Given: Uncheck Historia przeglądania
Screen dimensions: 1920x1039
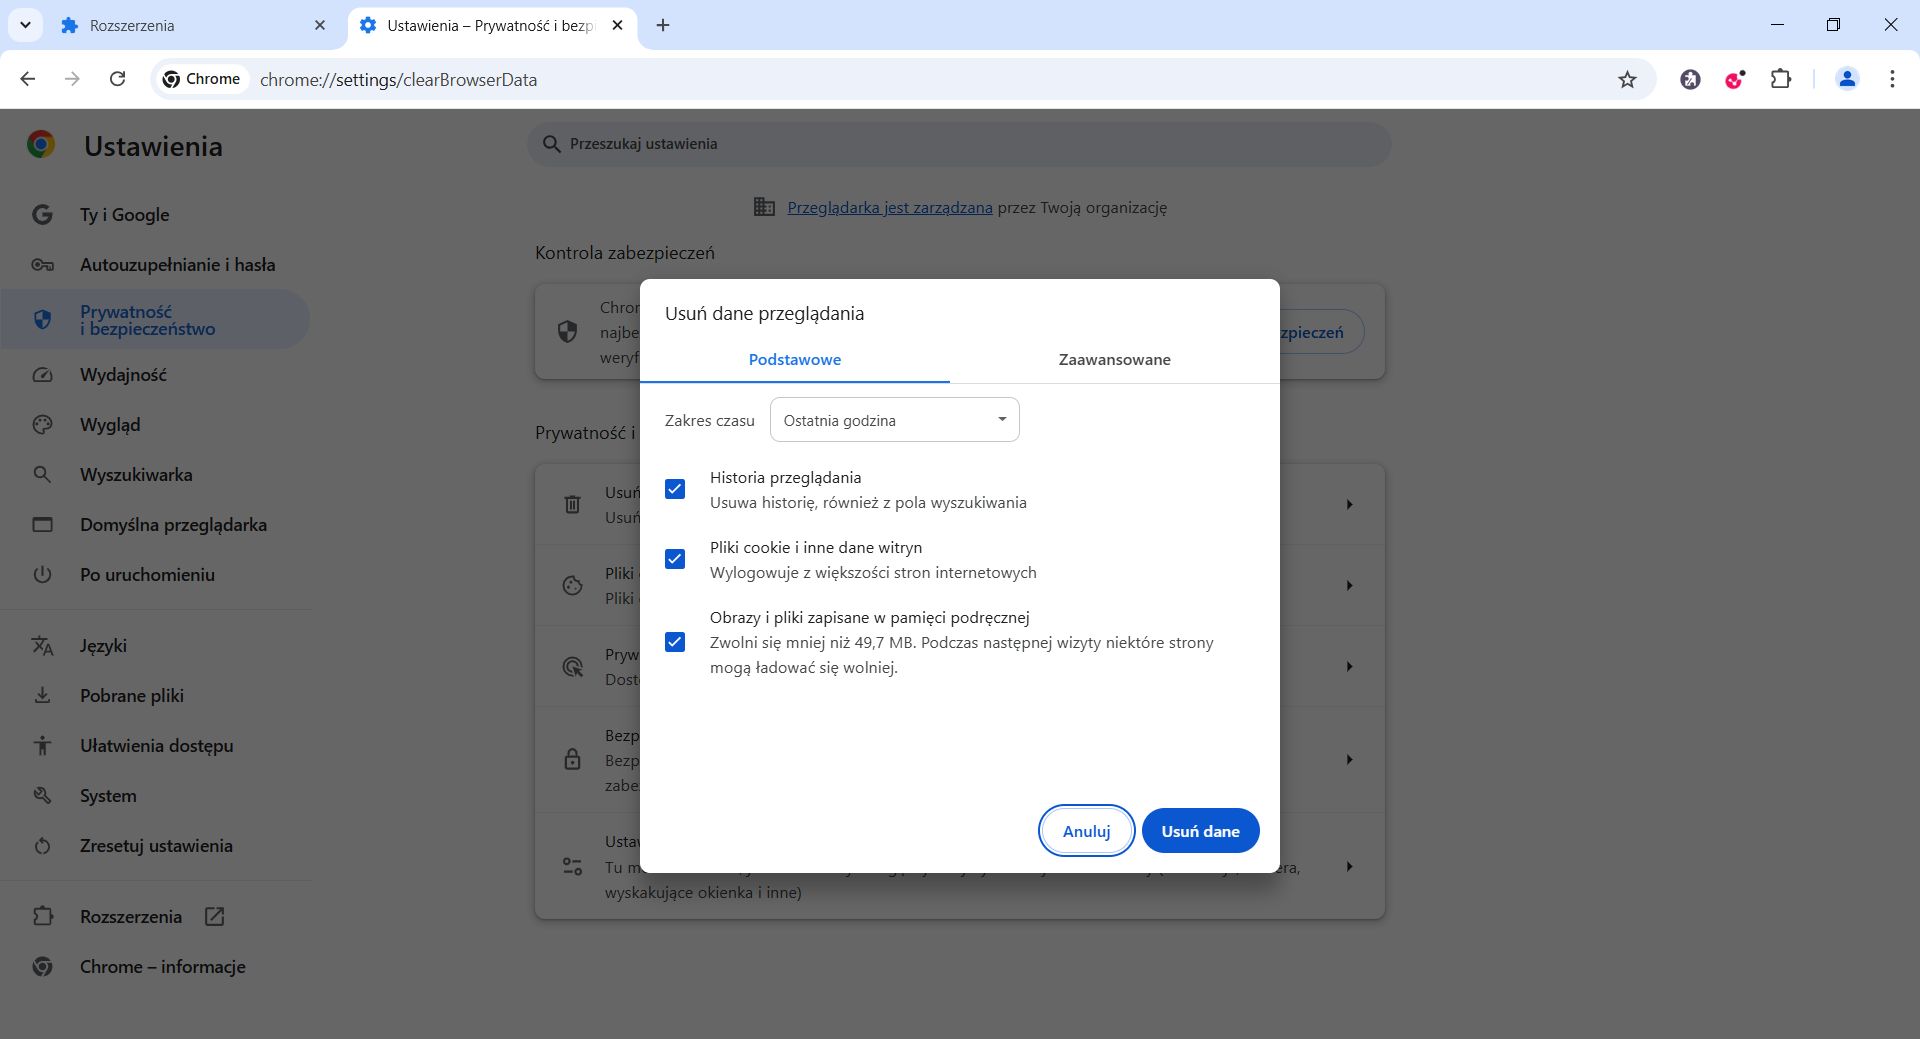Looking at the screenshot, I should pyautogui.click(x=675, y=489).
